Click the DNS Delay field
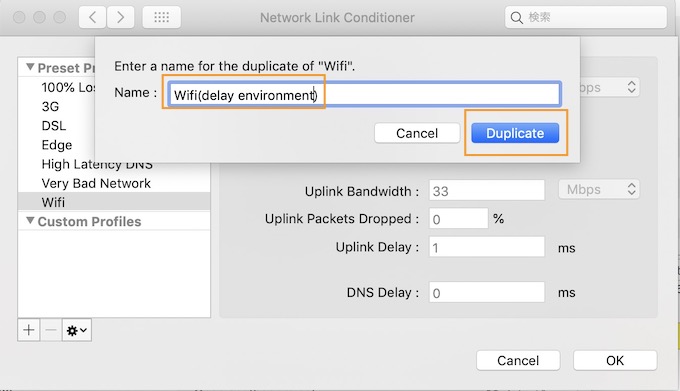This screenshot has height=391, width=680. (487, 292)
